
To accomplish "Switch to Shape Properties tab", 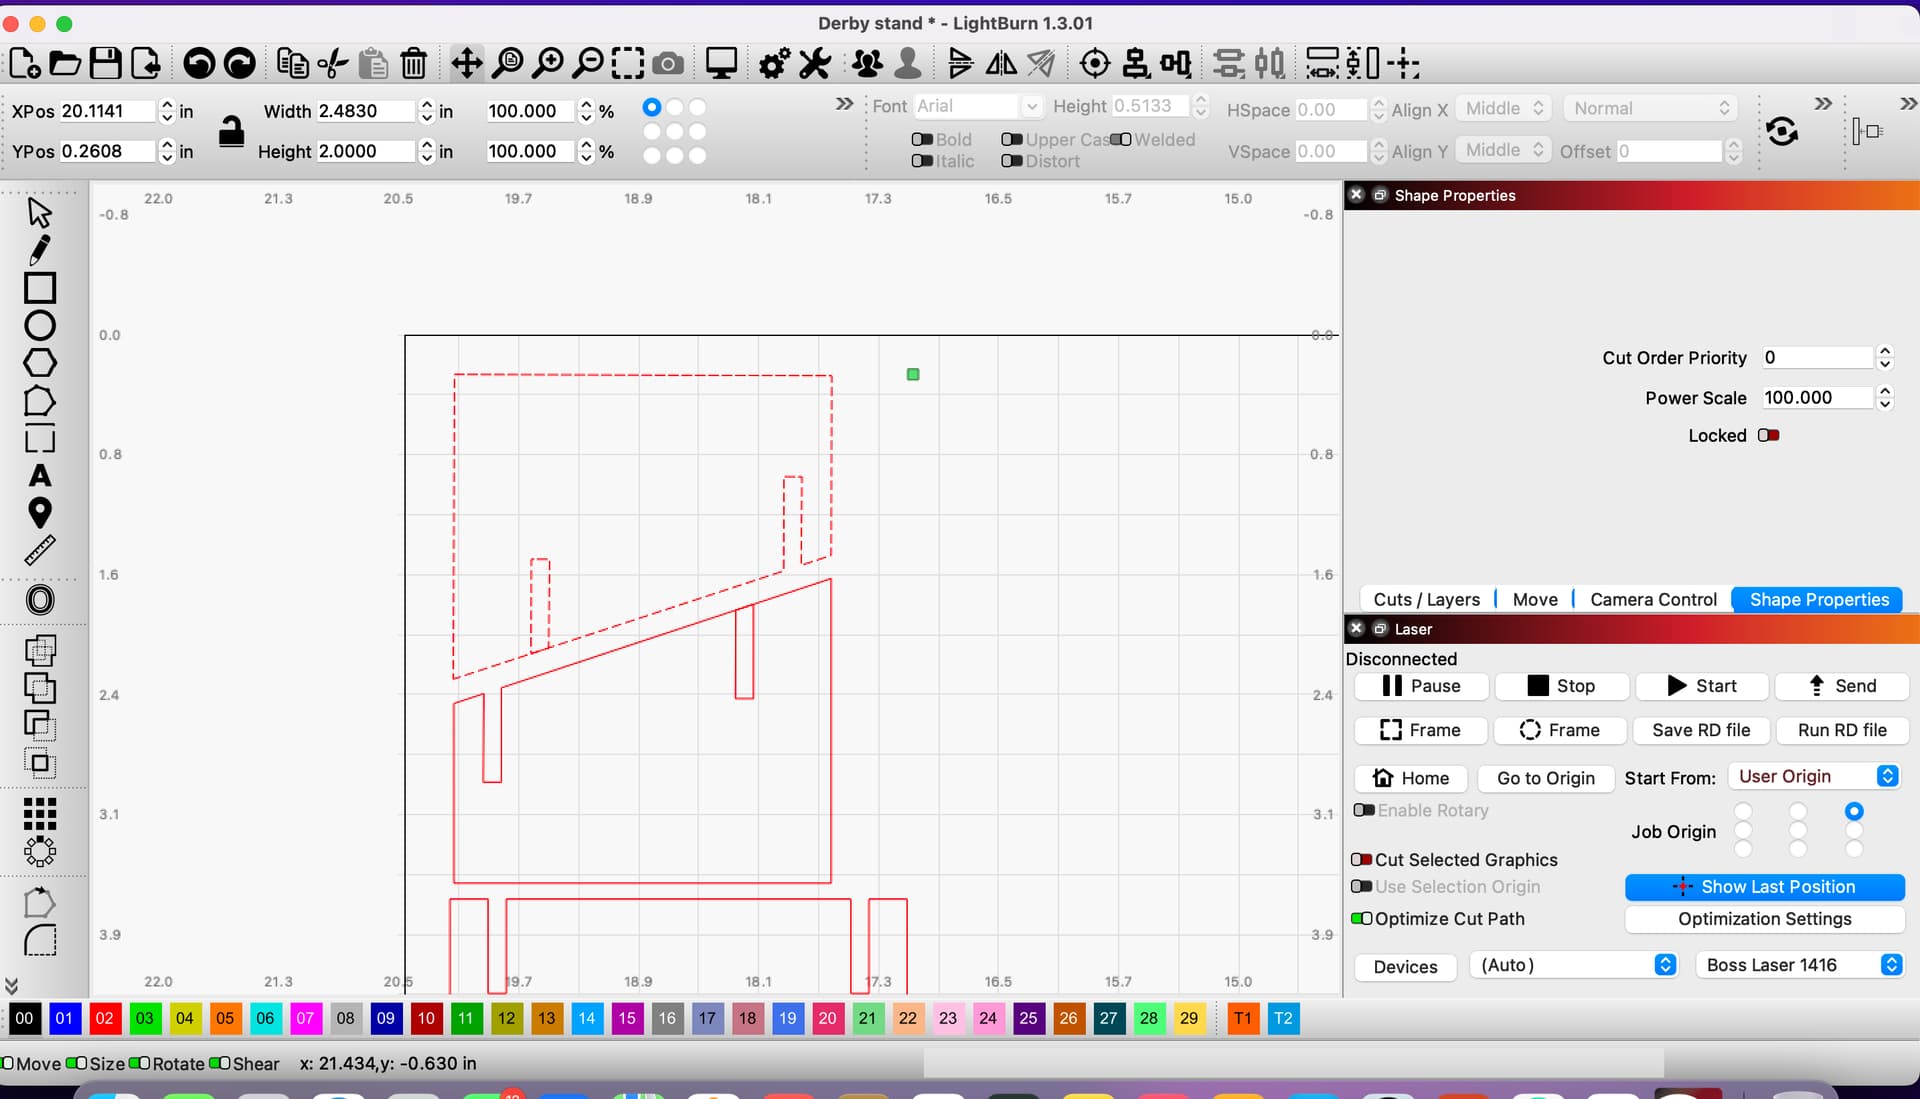I will 1819,599.
